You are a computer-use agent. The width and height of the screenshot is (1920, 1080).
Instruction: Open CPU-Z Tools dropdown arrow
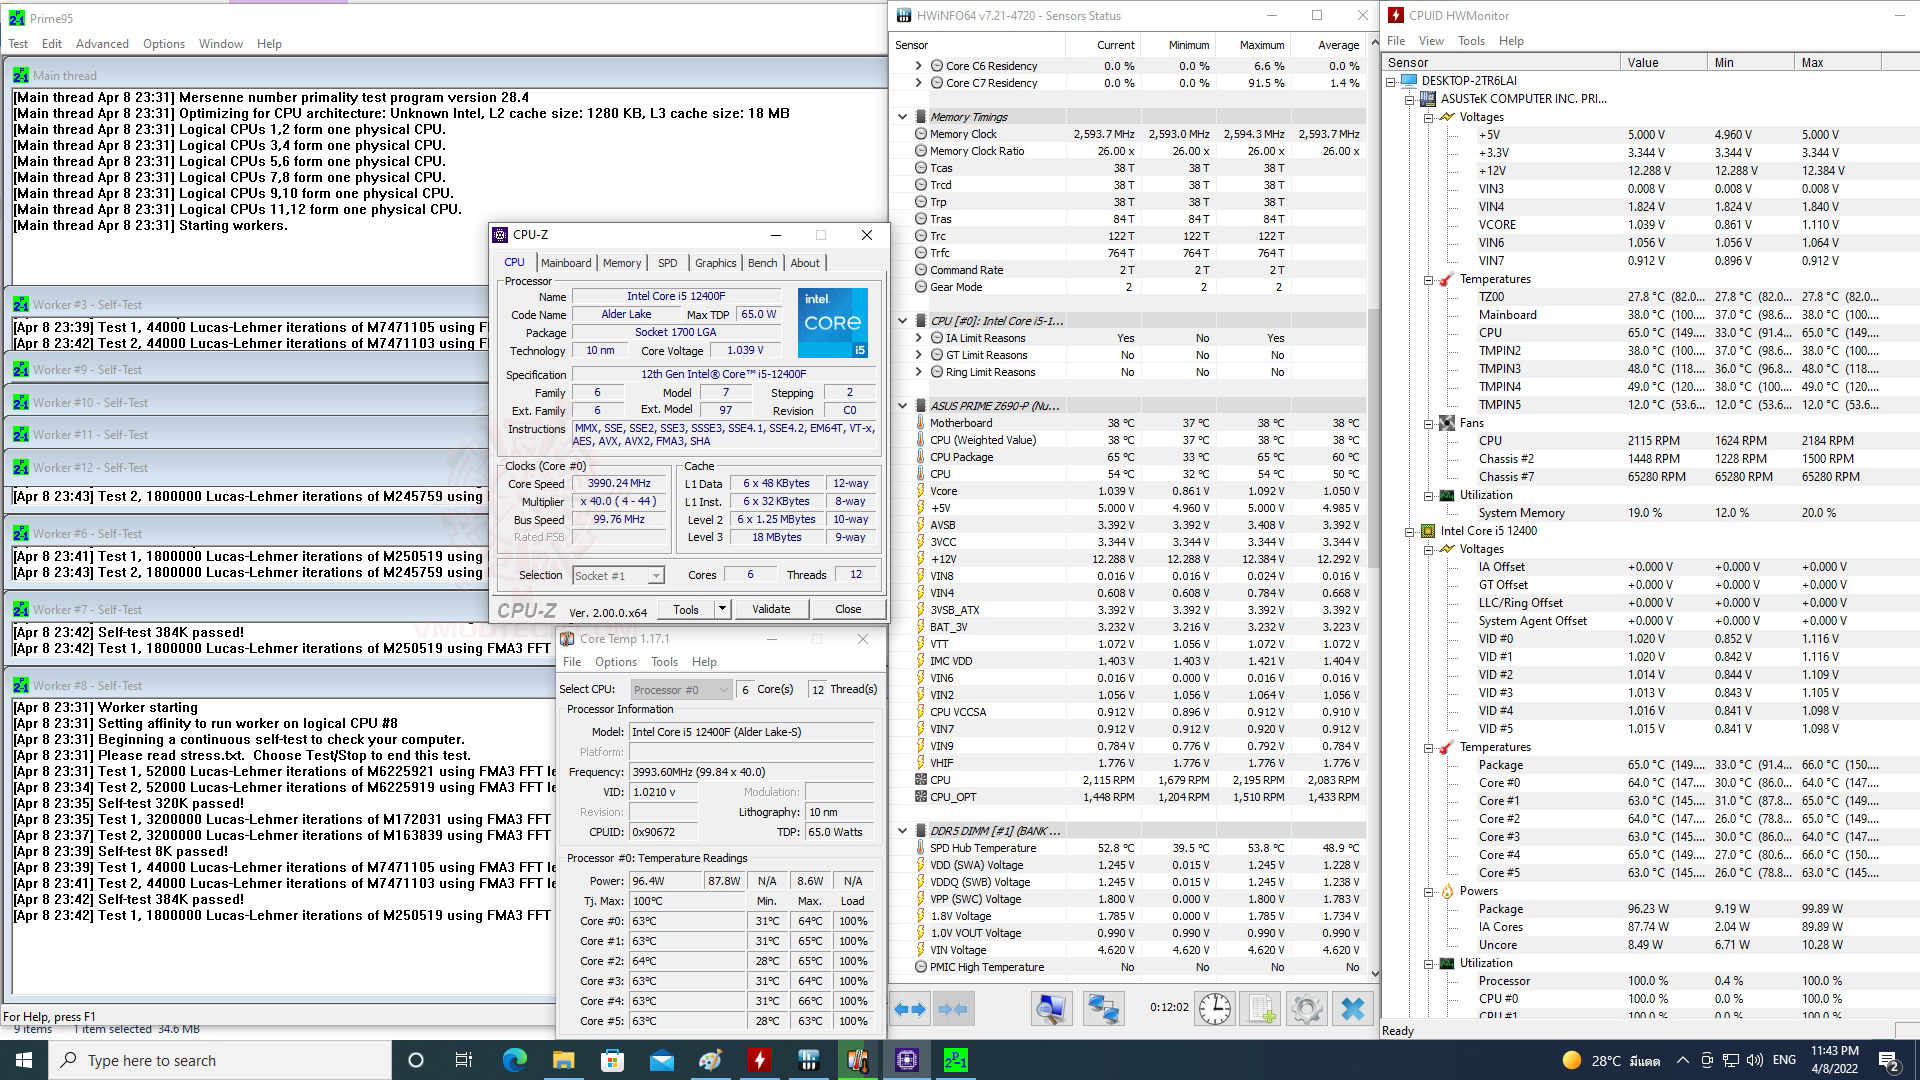pos(722,609)
